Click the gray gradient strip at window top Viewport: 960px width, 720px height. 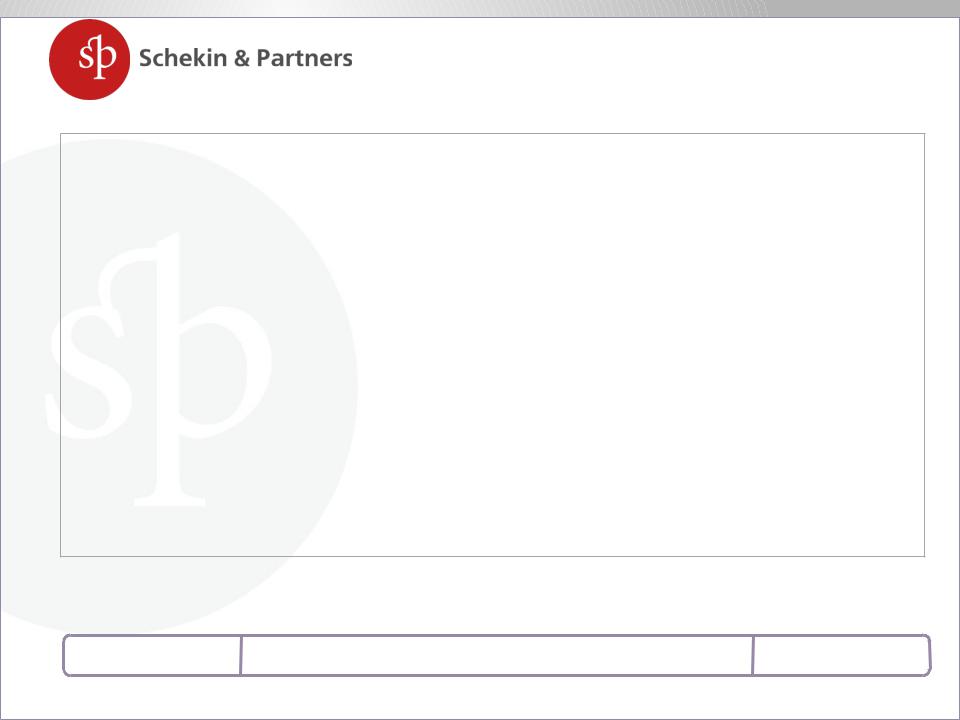[x=480, y=9]
